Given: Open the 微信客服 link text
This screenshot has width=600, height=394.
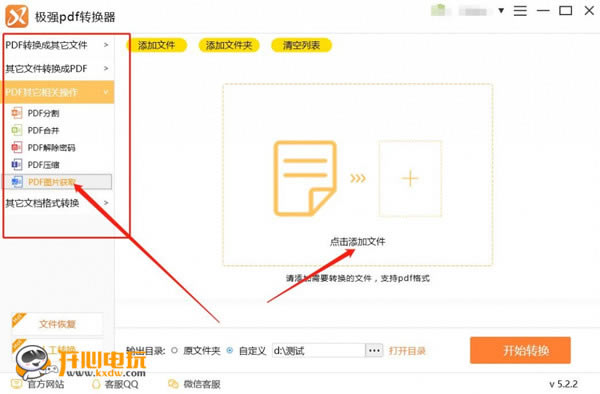Looking at the screenshot, I should coord(202,384).
